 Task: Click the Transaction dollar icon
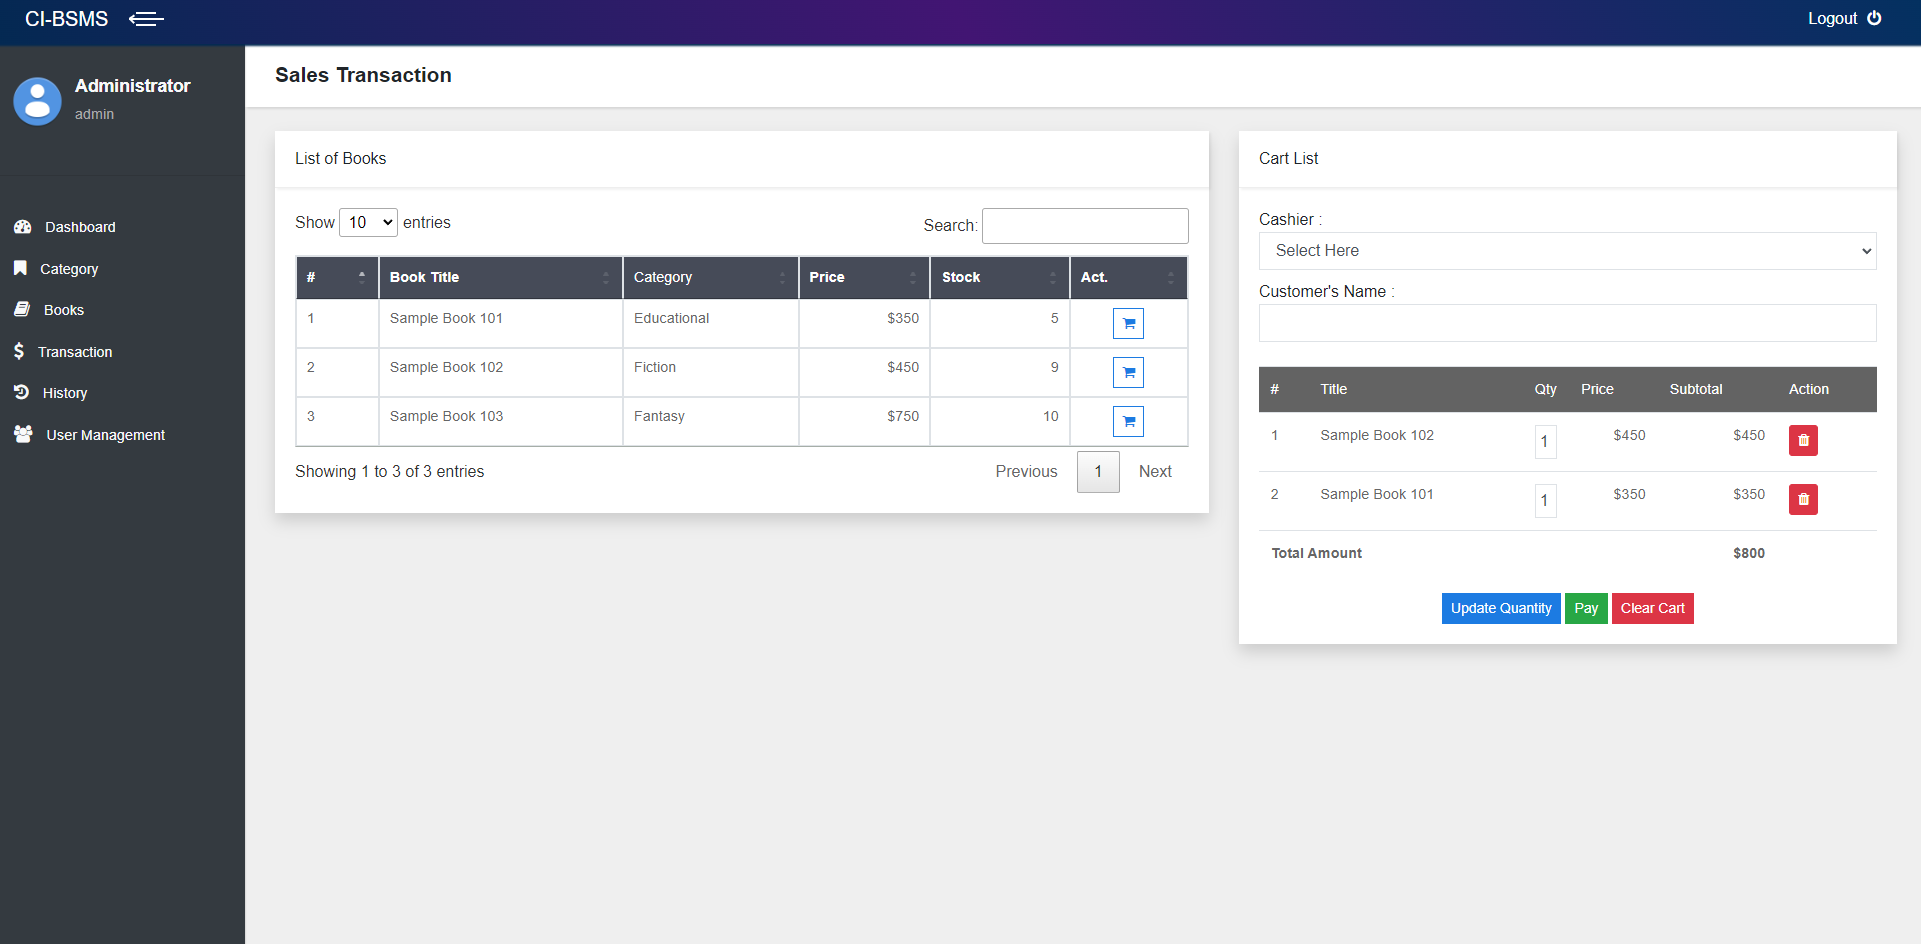pos(19,351)
